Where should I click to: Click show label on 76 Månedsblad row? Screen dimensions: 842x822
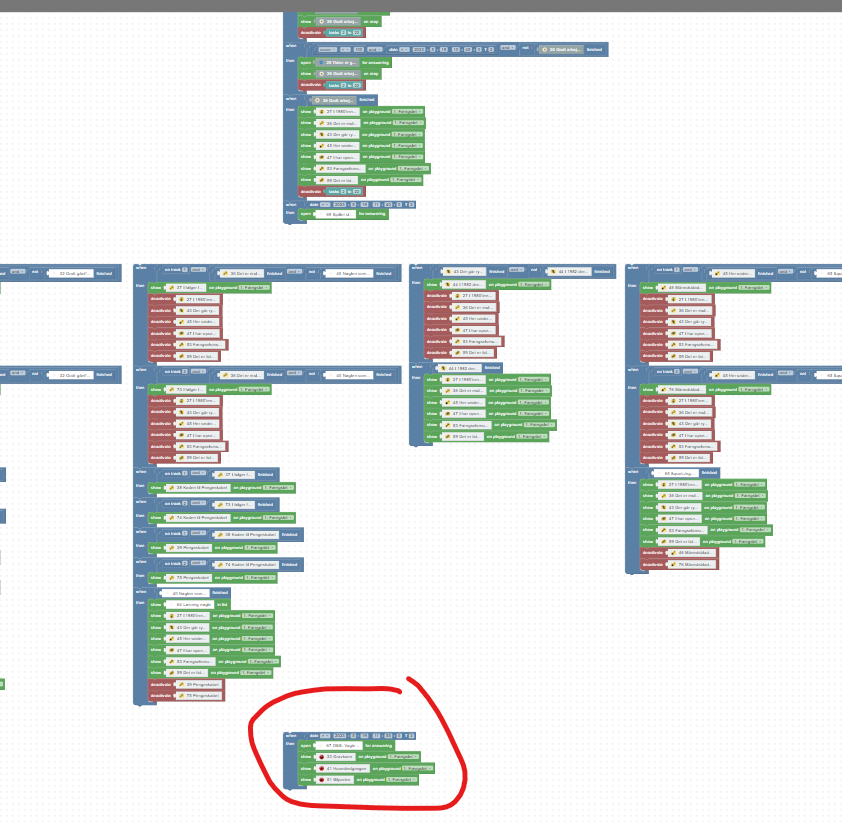coord(648,389)
